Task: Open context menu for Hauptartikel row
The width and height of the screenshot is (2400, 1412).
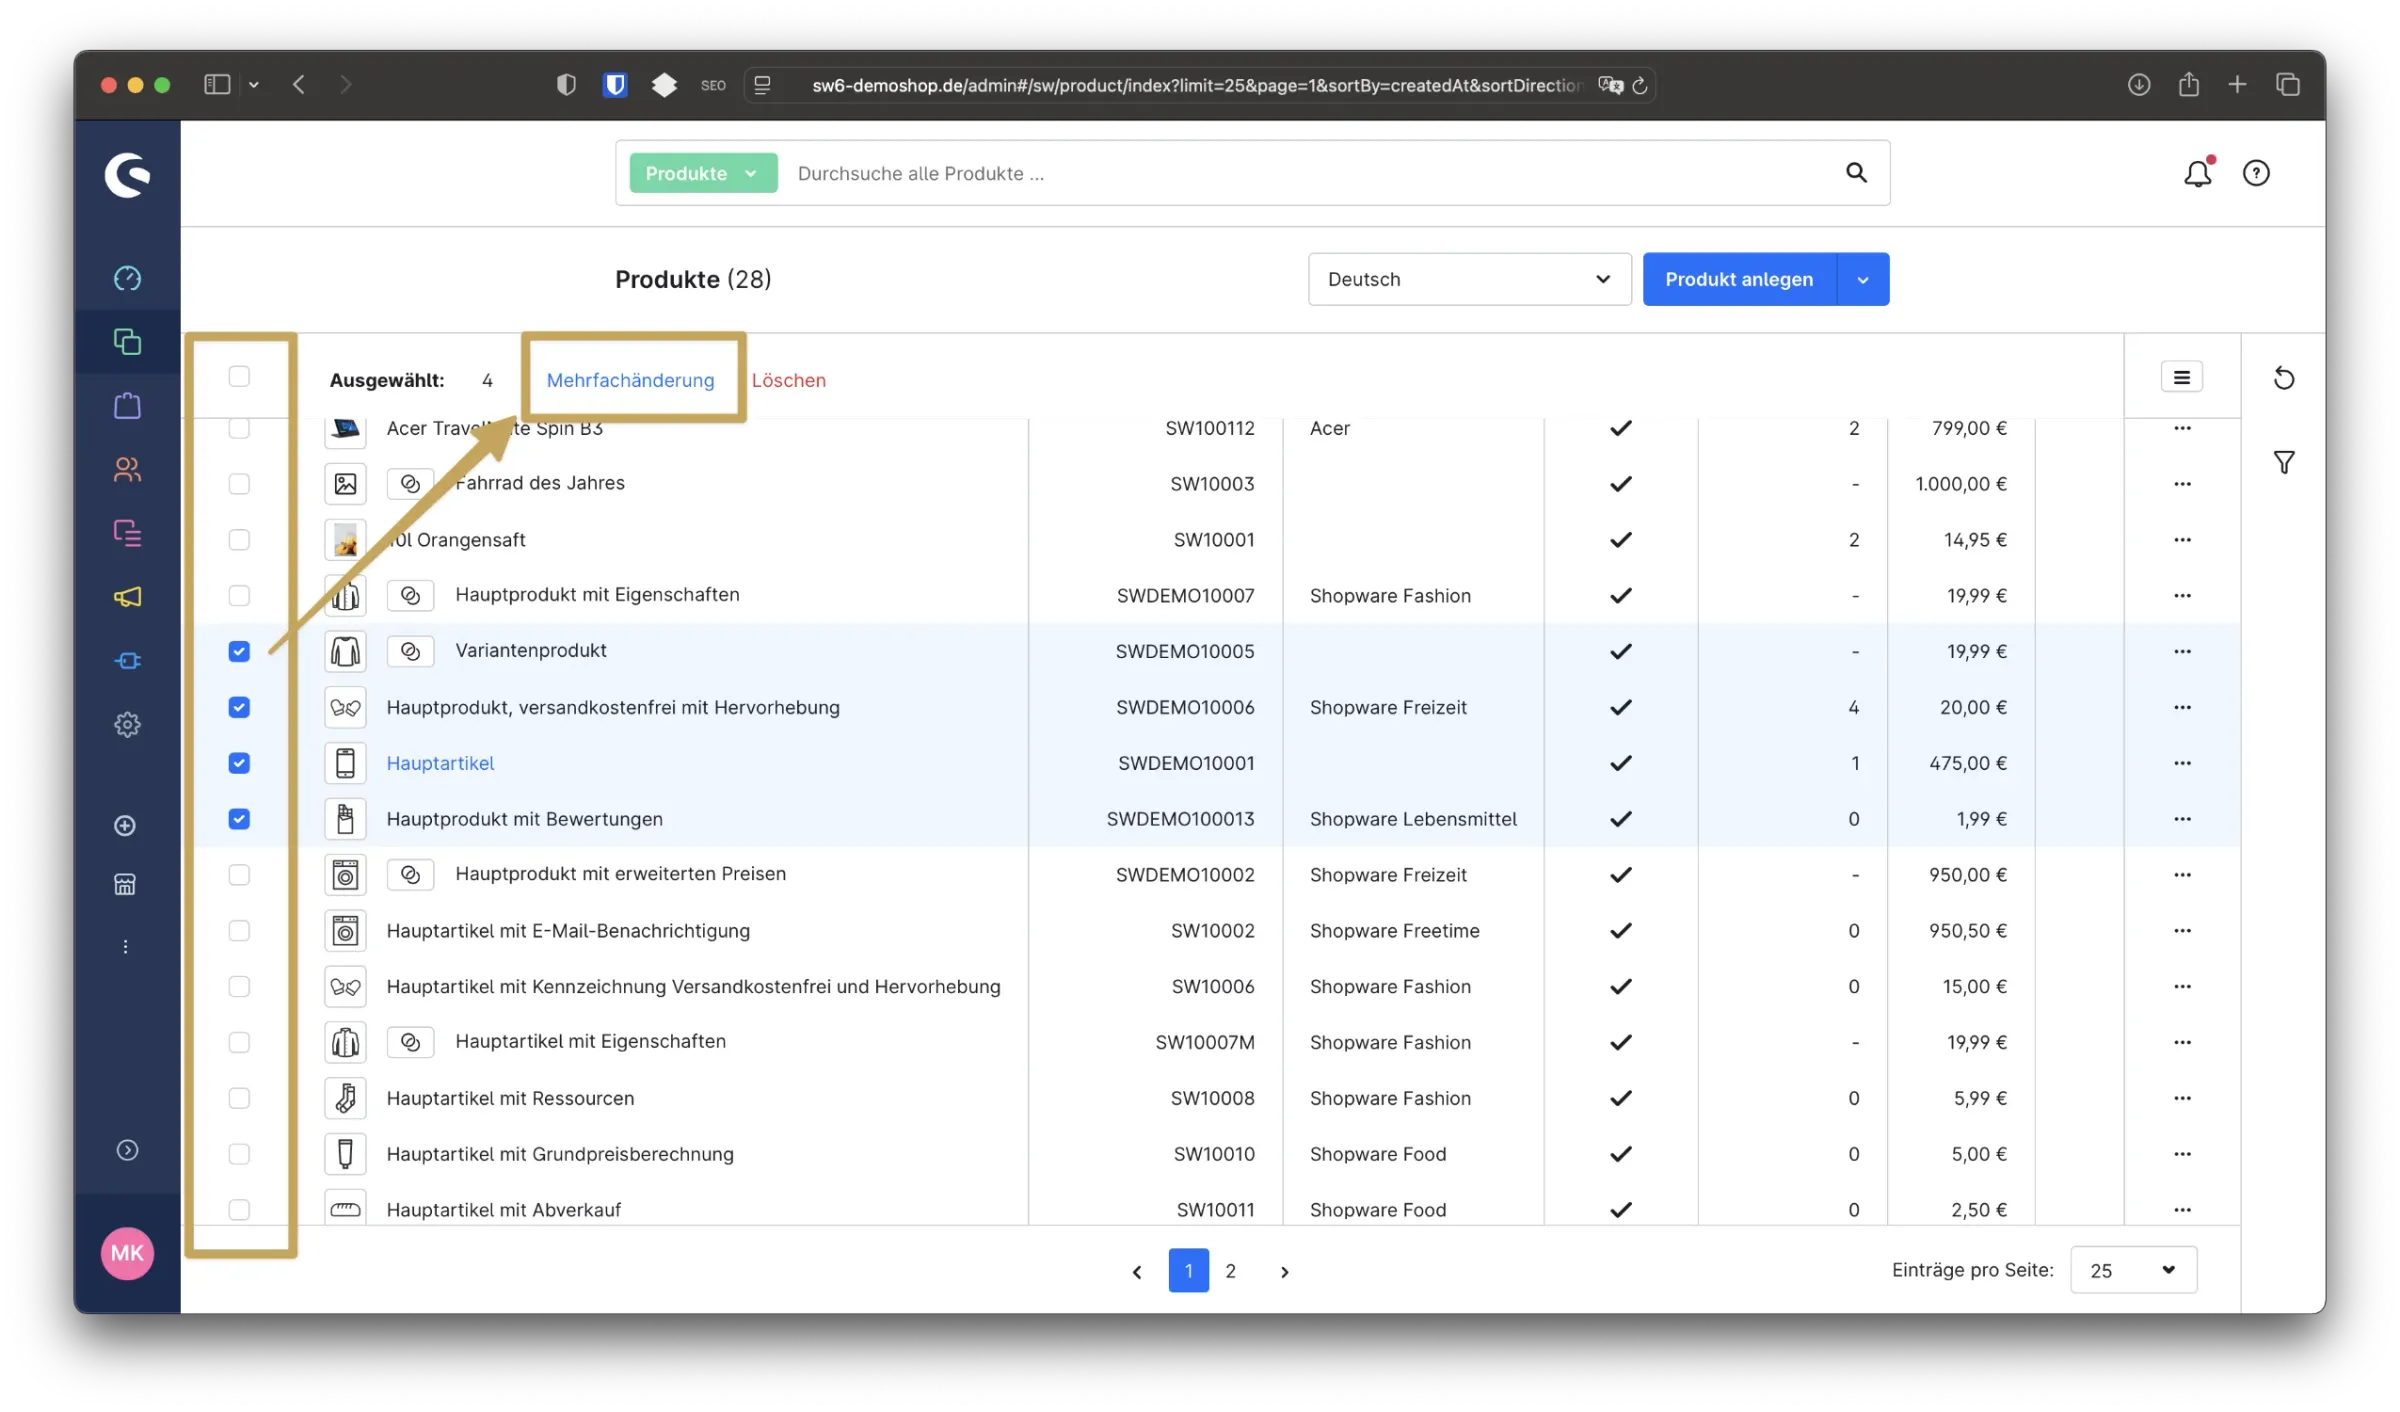Action: [2182, 763]
